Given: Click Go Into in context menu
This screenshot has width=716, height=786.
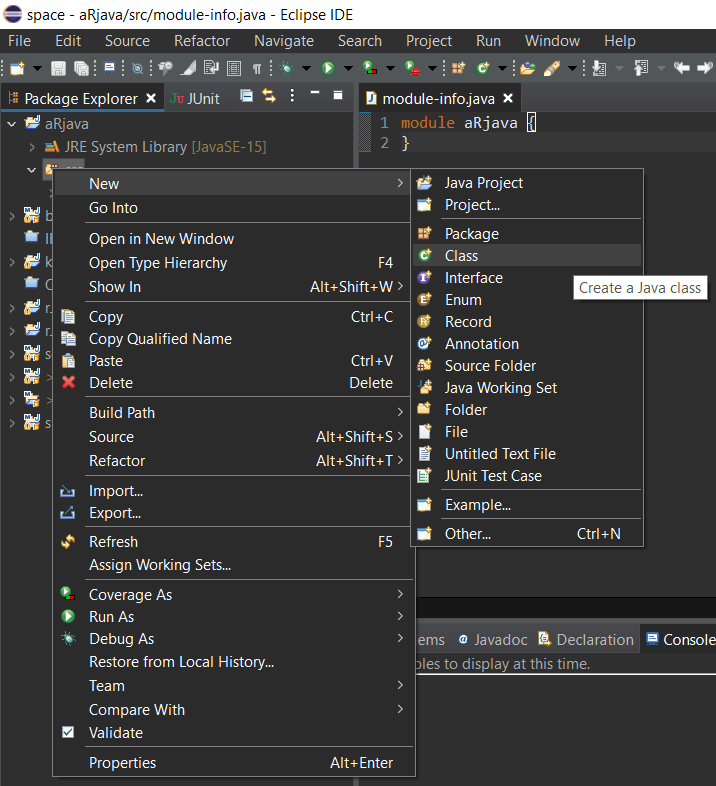Looking at the screenshot, I should [x=234, y=208].
